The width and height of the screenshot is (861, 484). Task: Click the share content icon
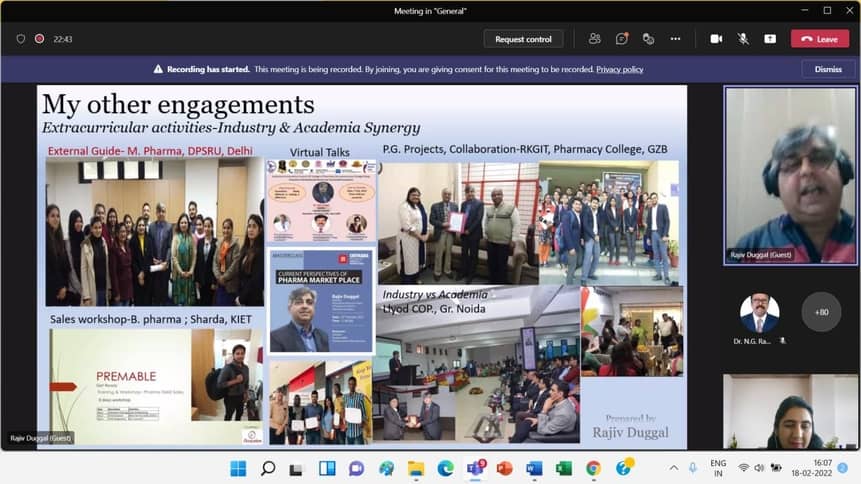[770, 39]
